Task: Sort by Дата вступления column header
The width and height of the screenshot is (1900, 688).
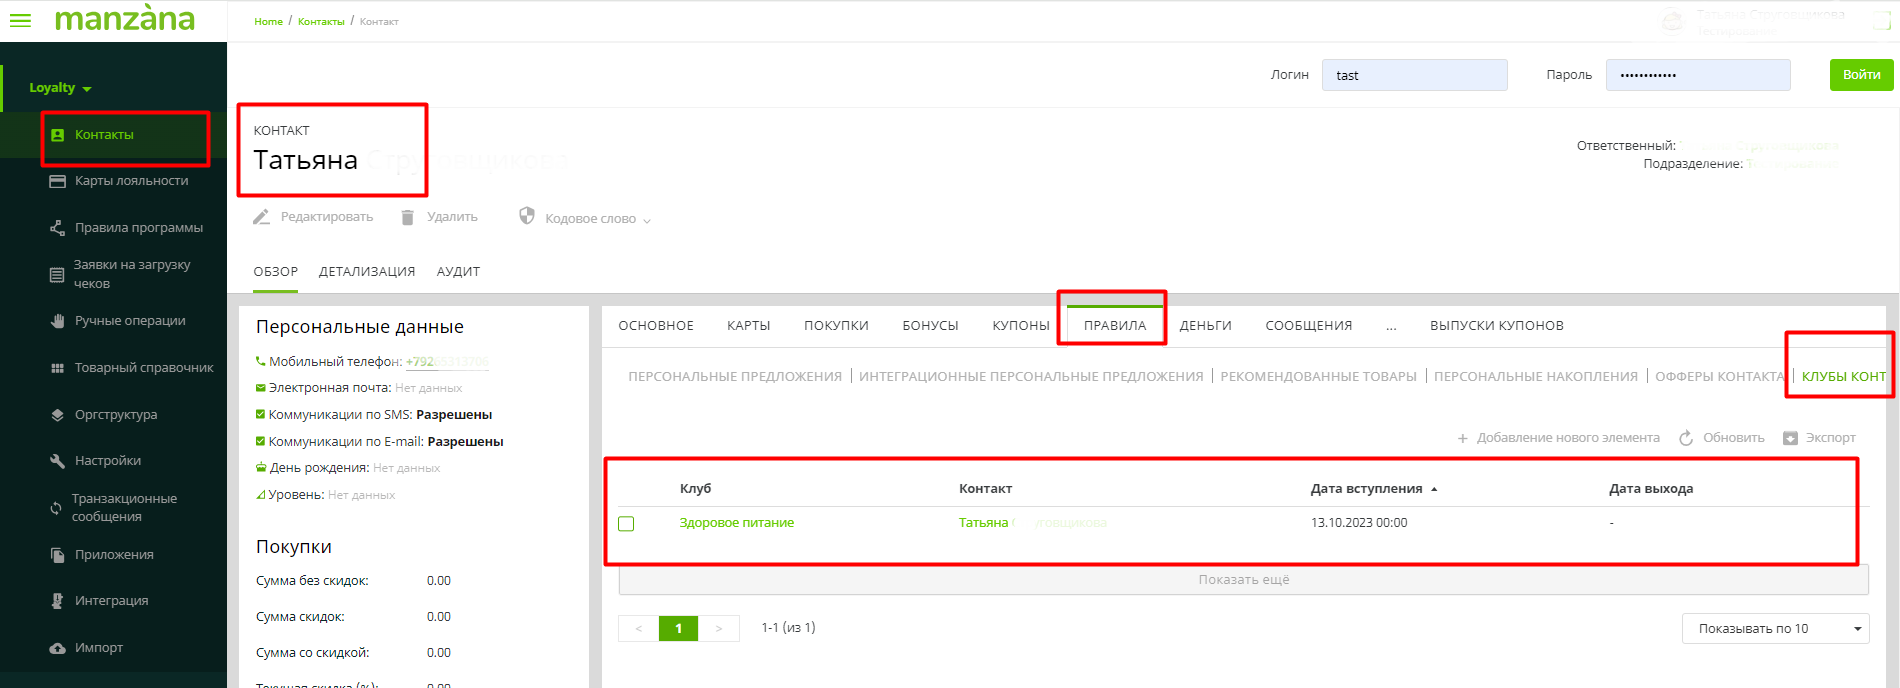Action: tap(1366, 489)
